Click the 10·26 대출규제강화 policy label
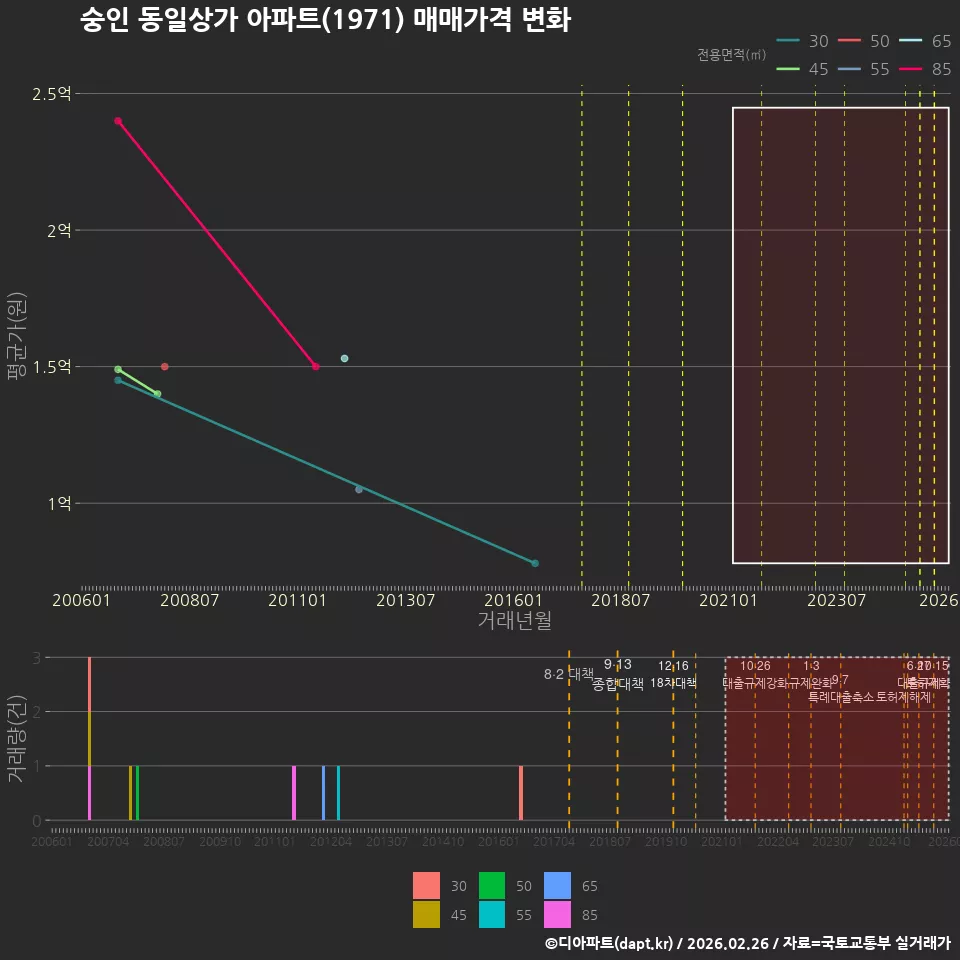 coord(755,674)
